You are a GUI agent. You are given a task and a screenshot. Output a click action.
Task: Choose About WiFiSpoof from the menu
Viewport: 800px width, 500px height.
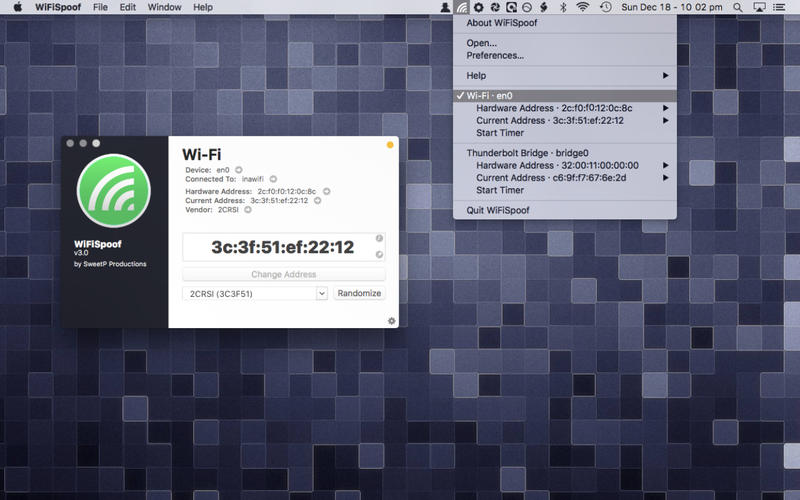point(565,23)
